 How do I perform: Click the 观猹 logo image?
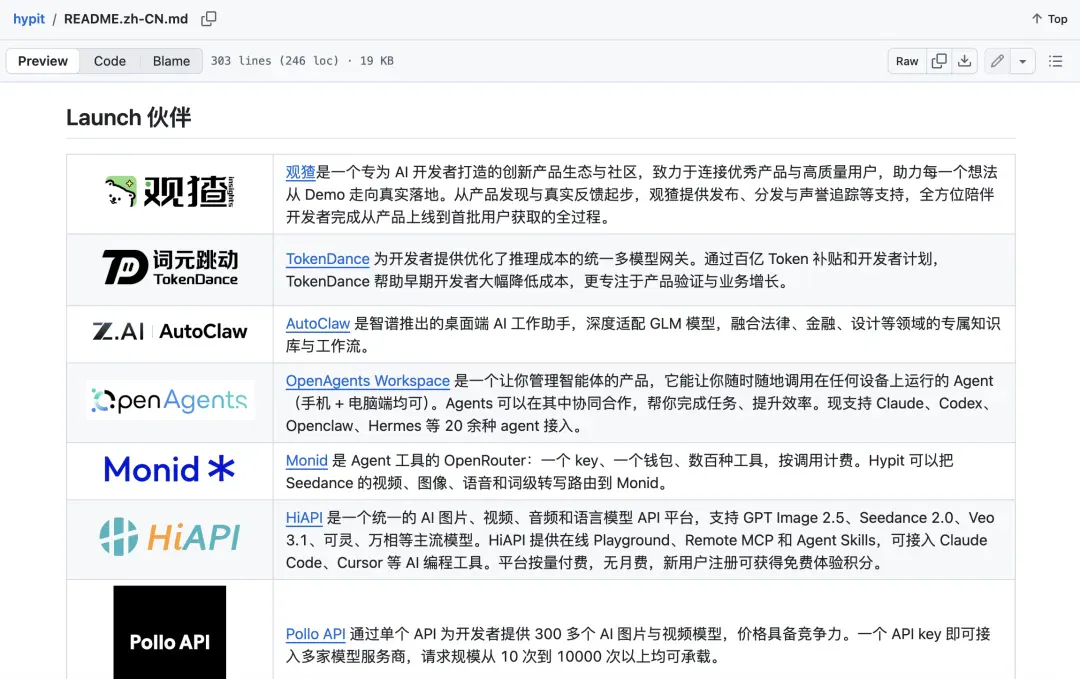pyautogui.click(x=169, y=191)
